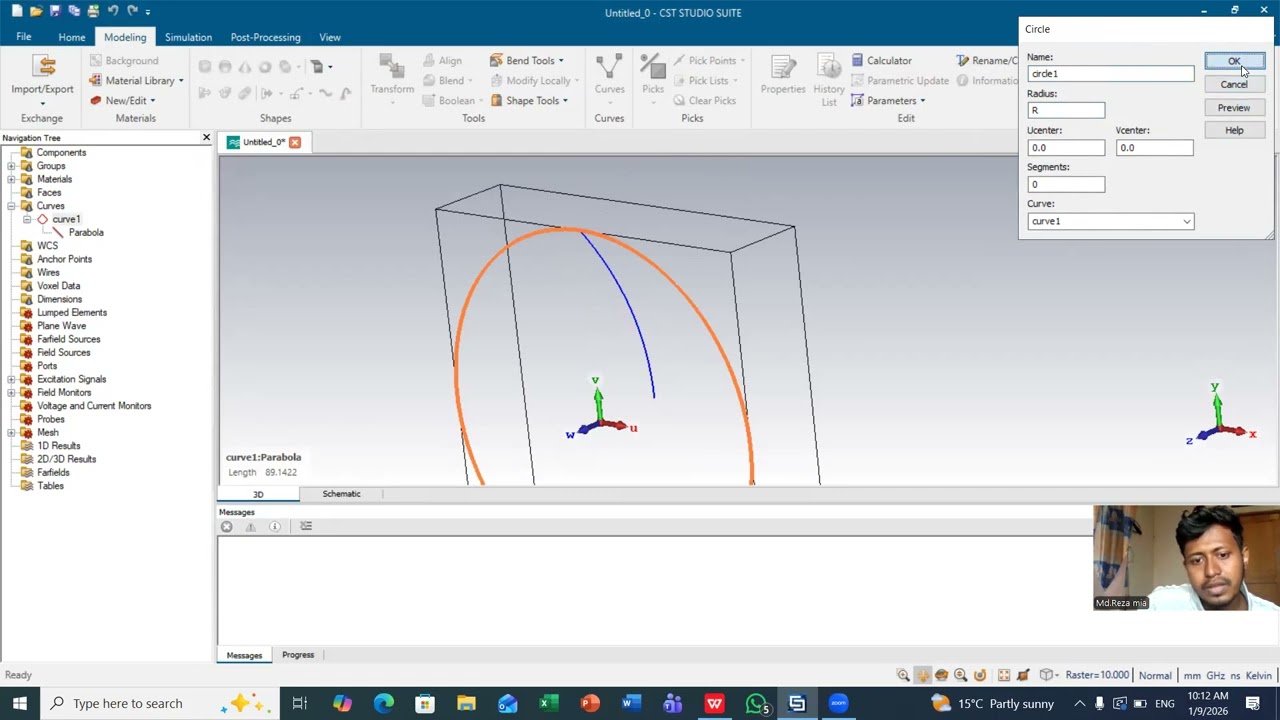Select the pan view icon in status bar
Image resolution: width=1280 pixels, height=720 pixels.
(x=922, y=675)
